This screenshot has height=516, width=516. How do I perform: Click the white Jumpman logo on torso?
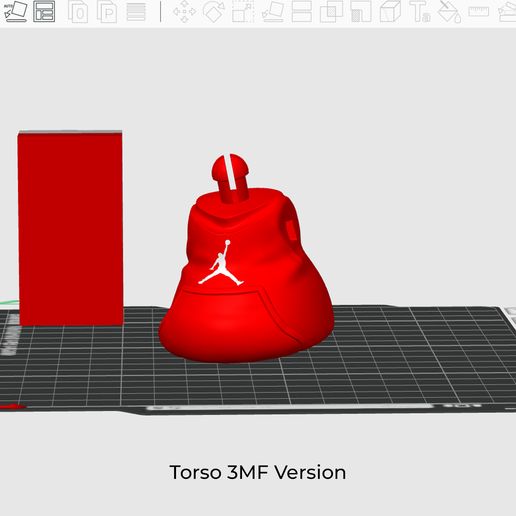point(221,263)
